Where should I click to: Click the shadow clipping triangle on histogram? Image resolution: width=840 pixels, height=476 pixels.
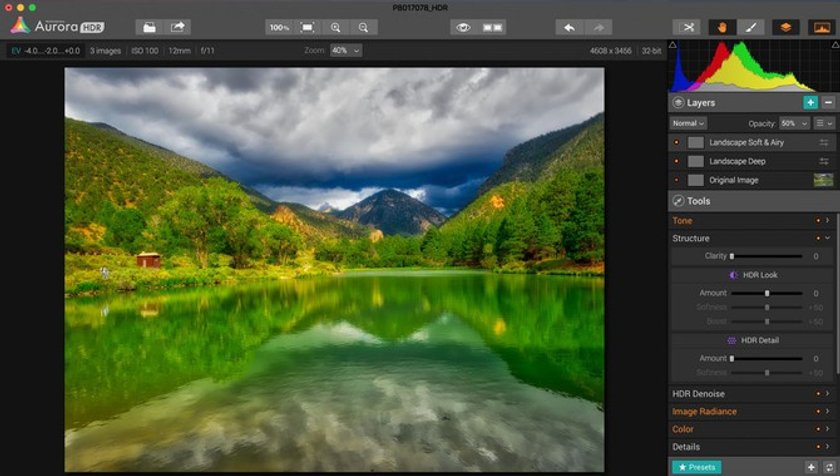673,45
